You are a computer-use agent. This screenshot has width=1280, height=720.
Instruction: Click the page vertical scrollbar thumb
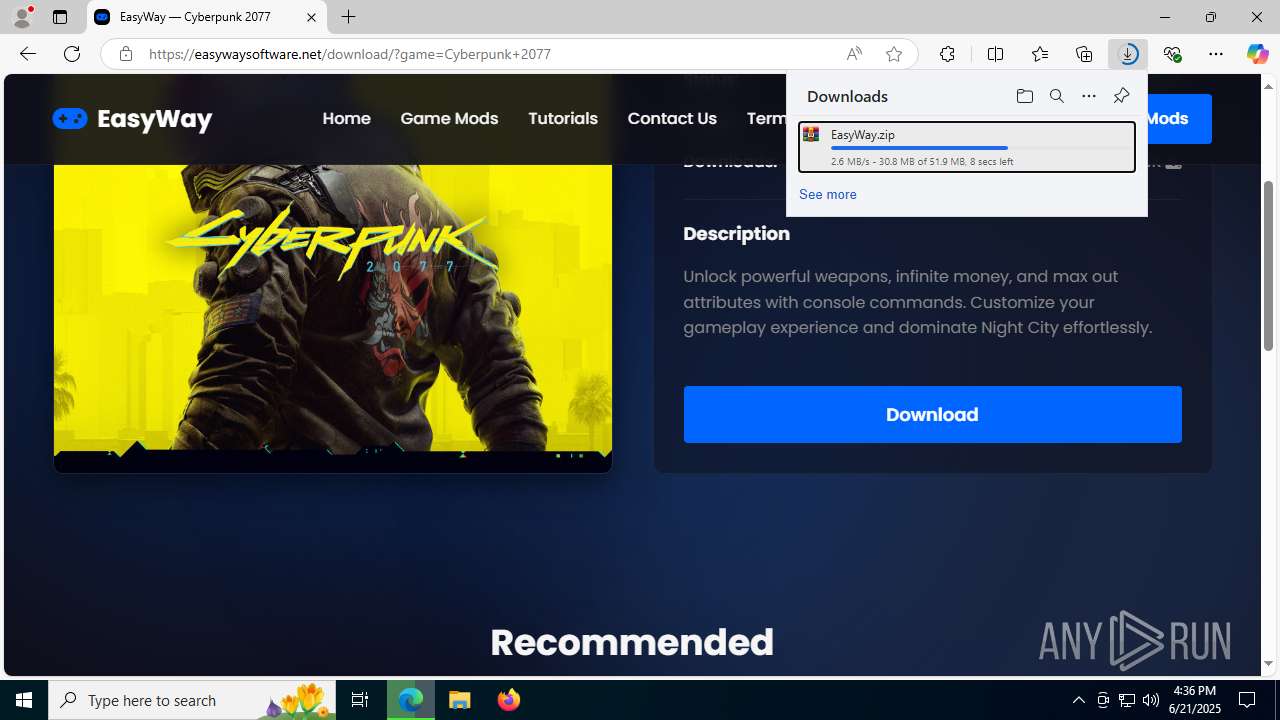(x=1268, y=266)
